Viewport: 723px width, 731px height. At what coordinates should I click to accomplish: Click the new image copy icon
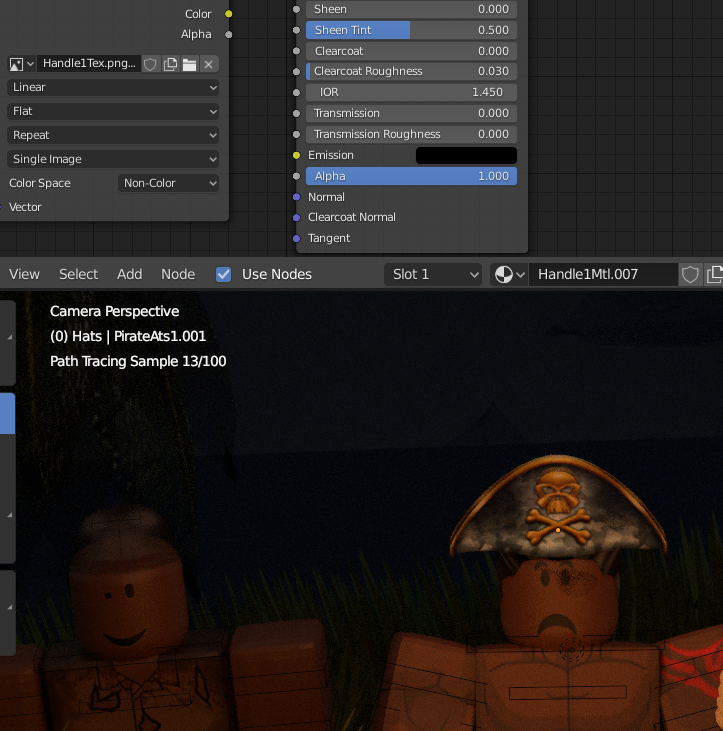[170, 64]
